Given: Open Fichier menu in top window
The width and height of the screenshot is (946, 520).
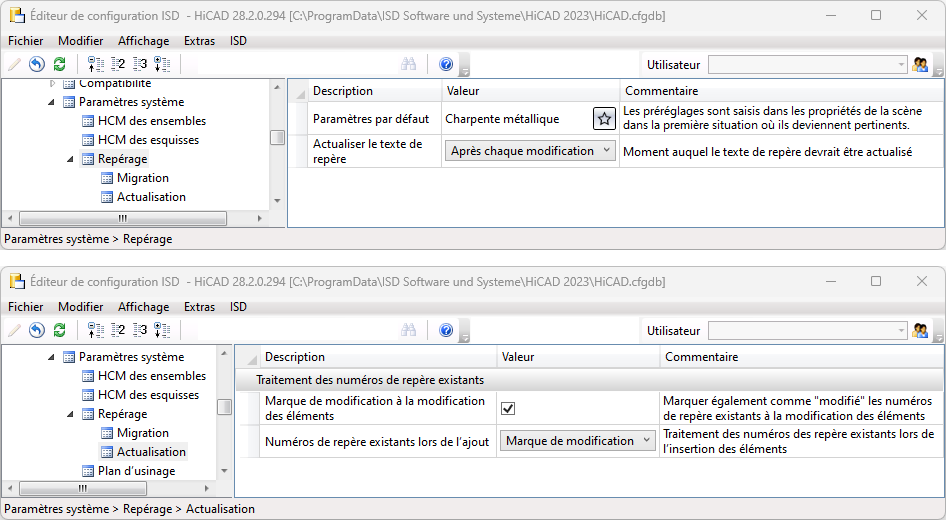Looking at the screenshot, I should coord(25,40).
